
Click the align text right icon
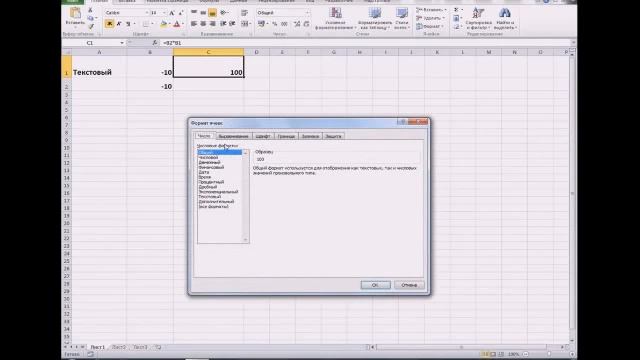(212, 24)
